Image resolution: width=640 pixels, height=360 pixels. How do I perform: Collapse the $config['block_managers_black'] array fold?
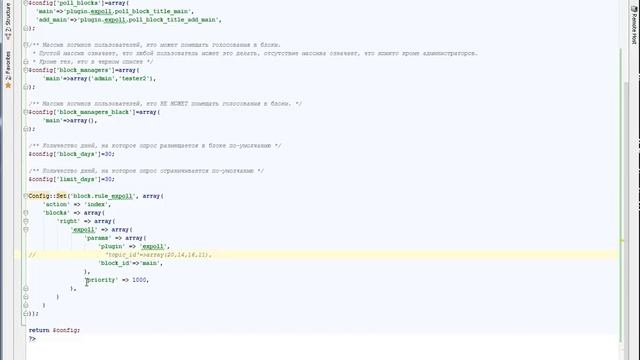point(25,112)
